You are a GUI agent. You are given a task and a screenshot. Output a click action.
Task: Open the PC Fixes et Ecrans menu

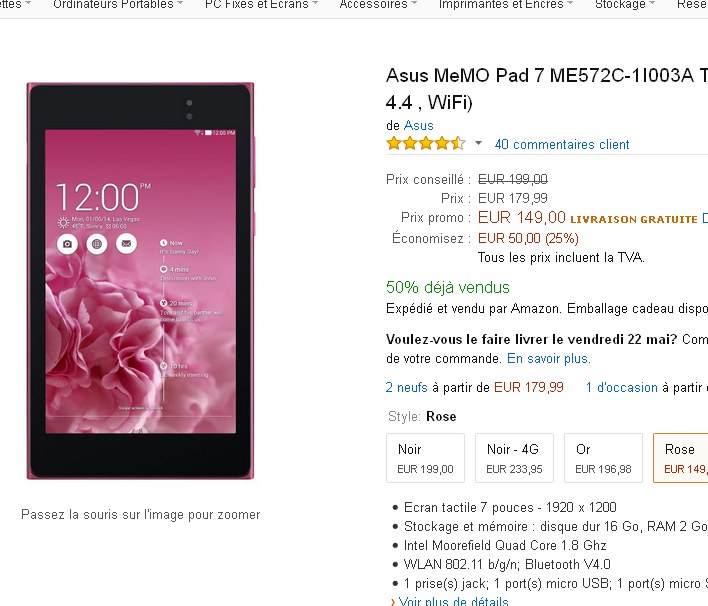click(256, 5)
